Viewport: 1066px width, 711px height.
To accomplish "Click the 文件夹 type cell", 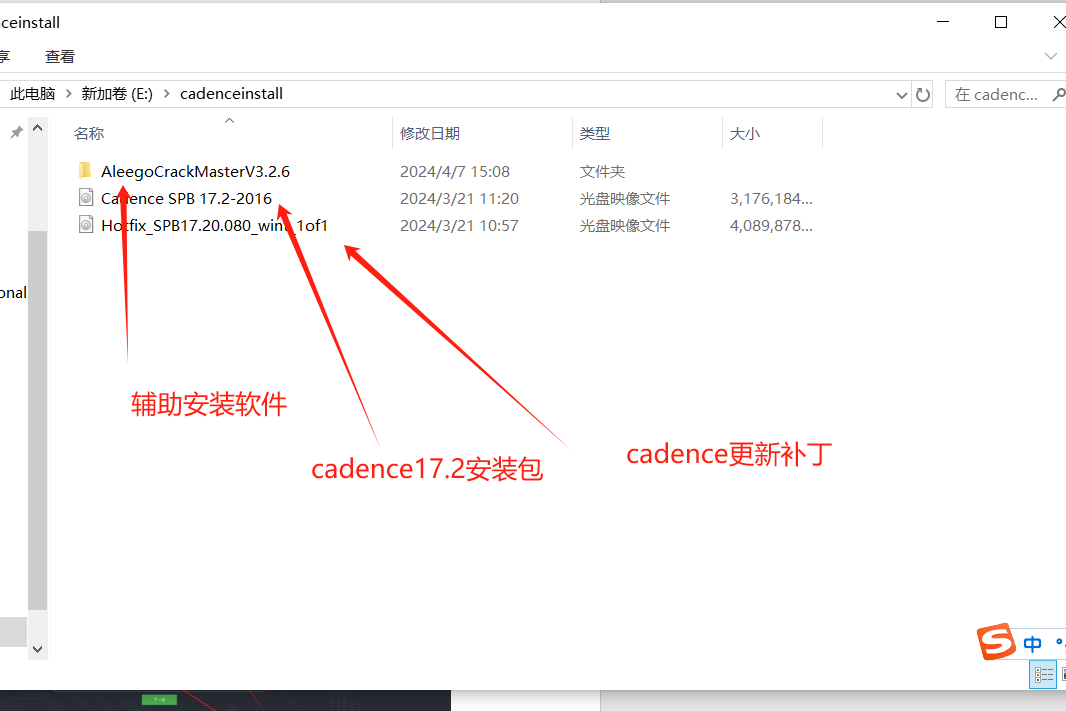I will pos(602,171).
